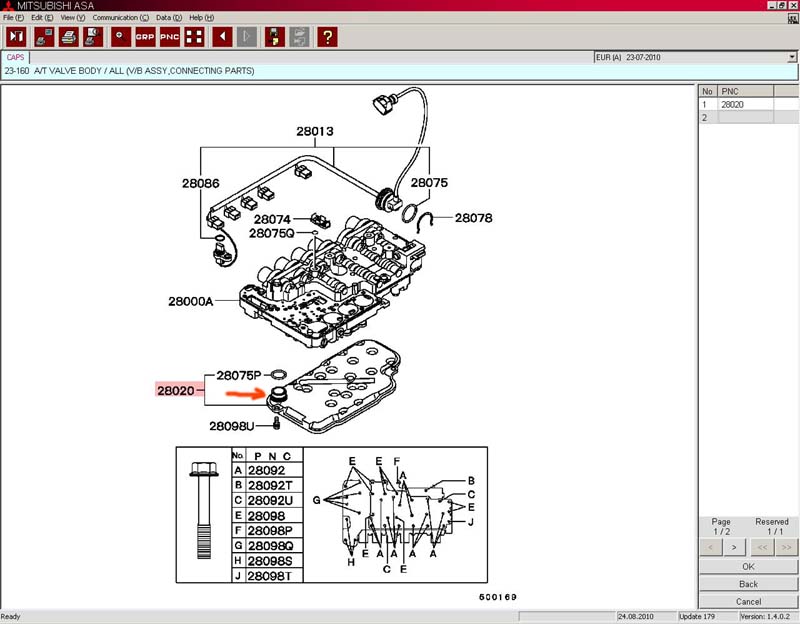Open the four-squares thumbnail view icon
The height and width of the screenshot is (624, 800).
coord(195,37)
